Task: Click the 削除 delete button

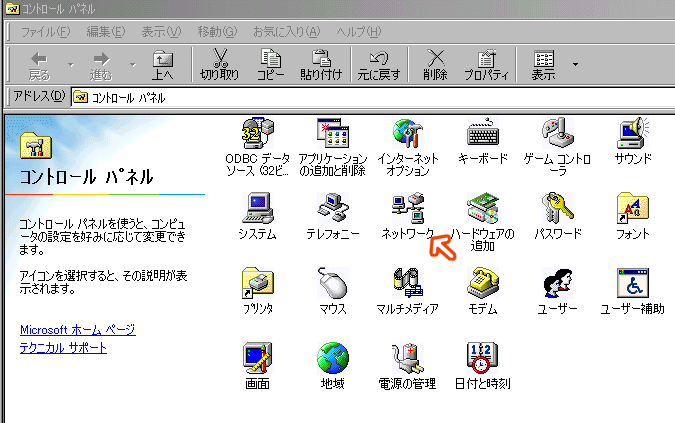Action: click(x=435, y=65)
